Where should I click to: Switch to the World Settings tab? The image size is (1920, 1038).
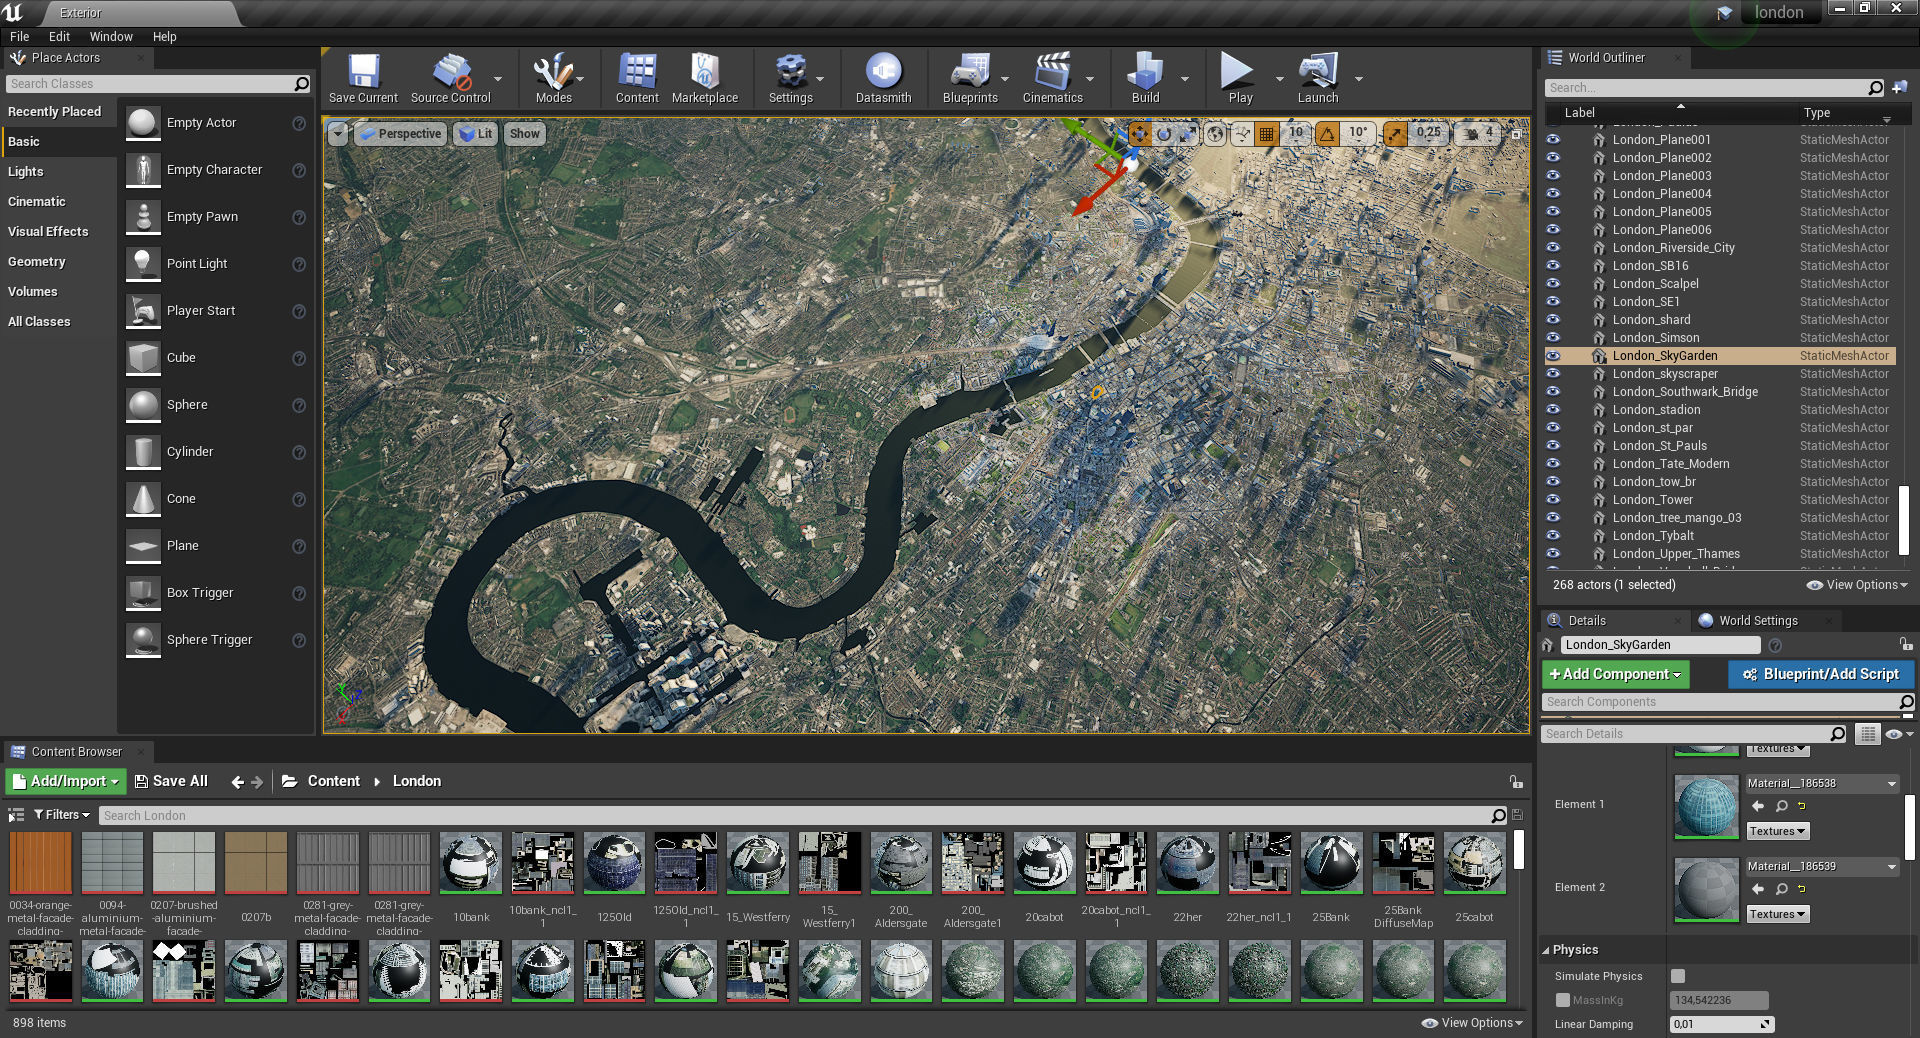point(1757,621)
